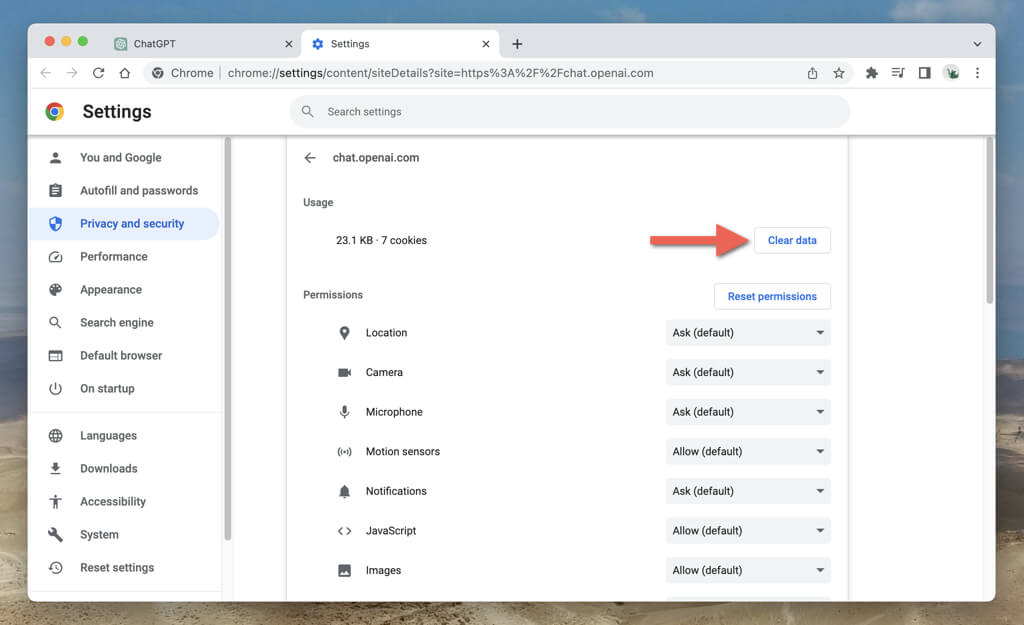Expand the JavaScript permission dropdown

(748, 531)
